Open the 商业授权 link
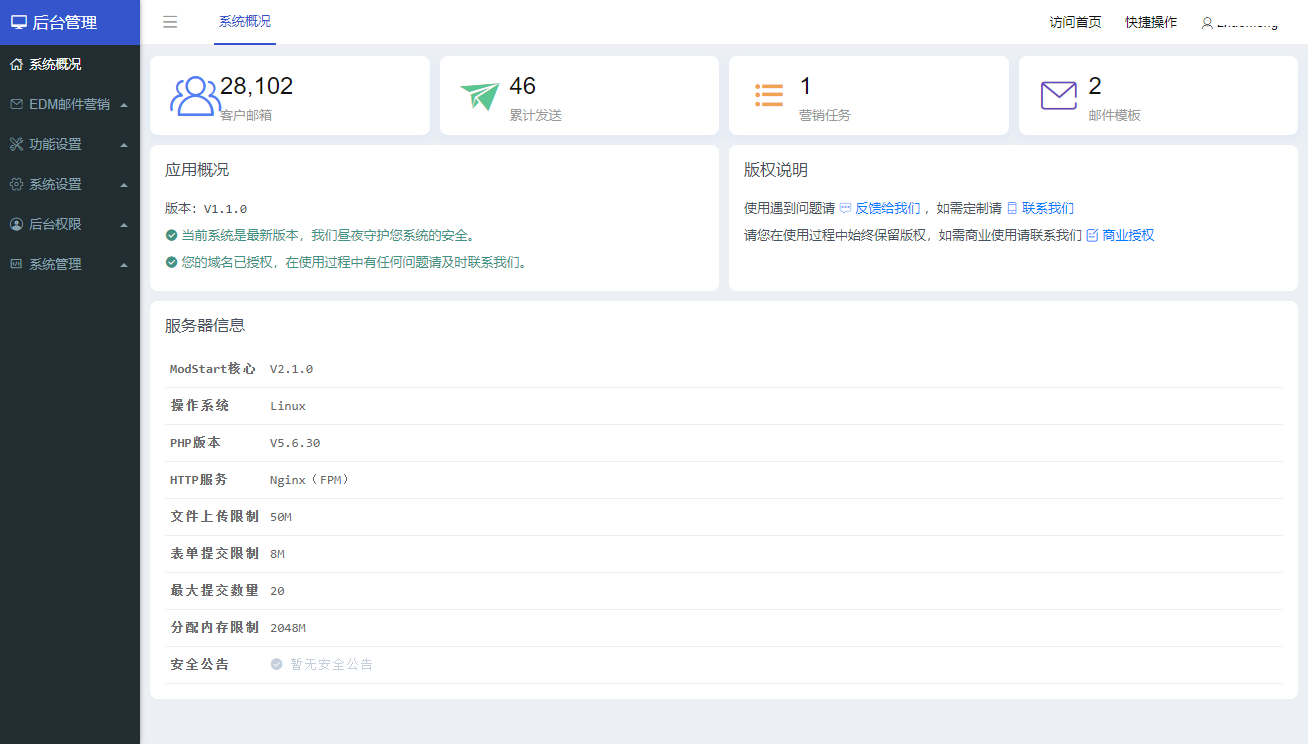The image size is (1308, 744). (1128, 235)
